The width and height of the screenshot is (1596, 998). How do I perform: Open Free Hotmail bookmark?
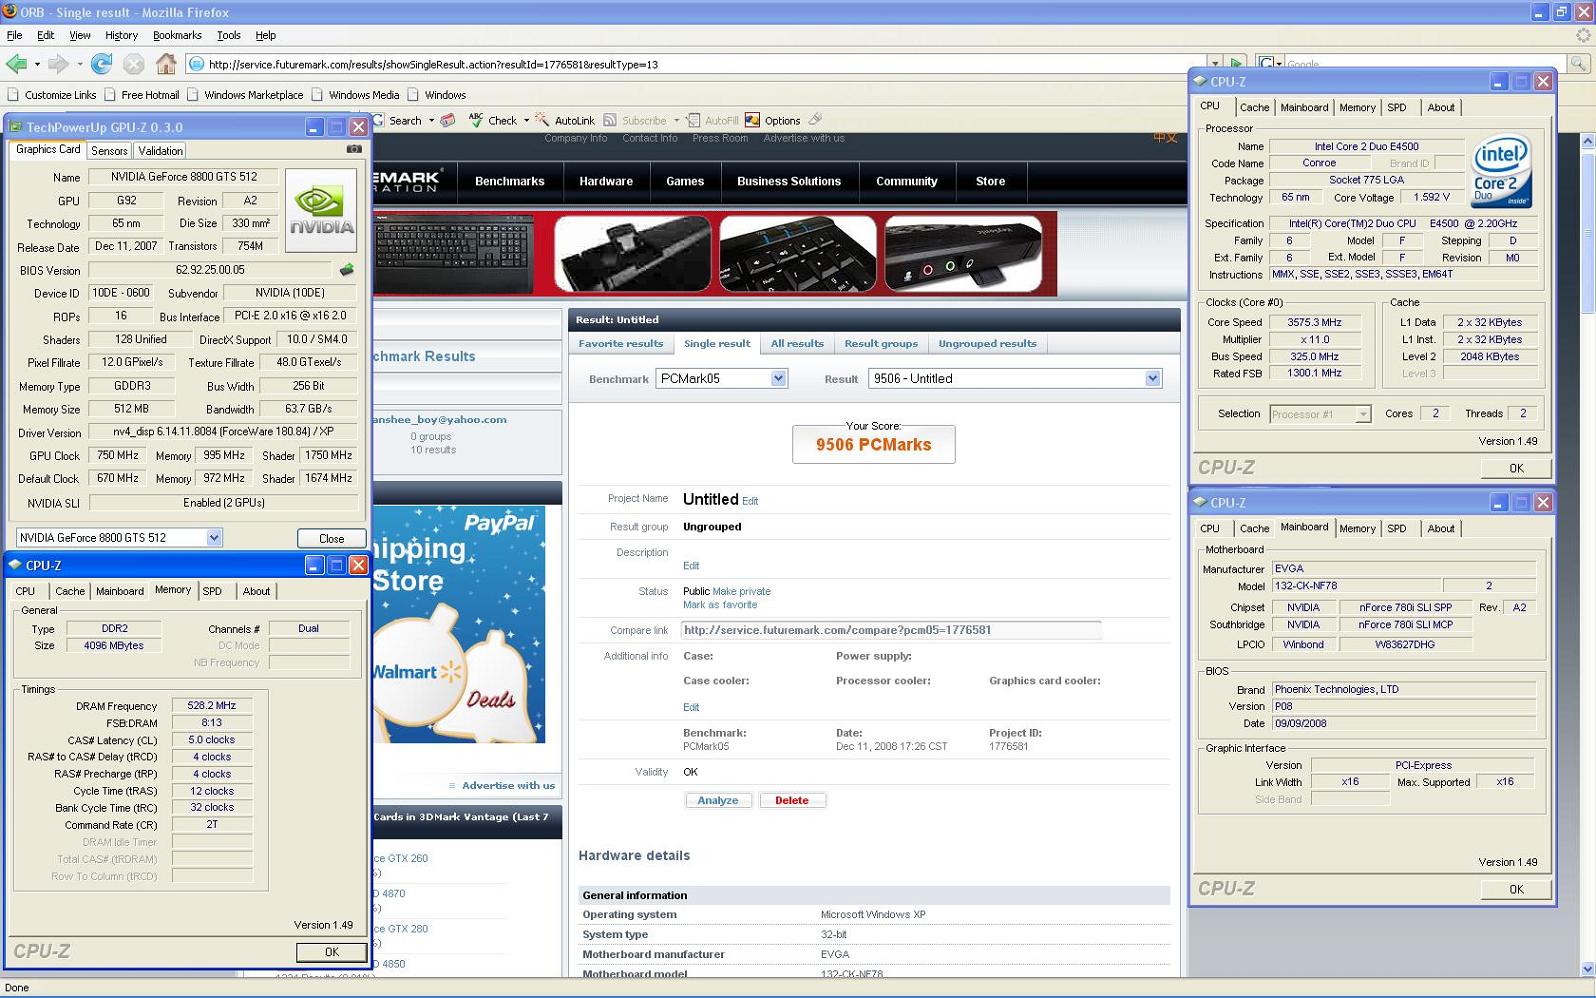tap(141, 95)
